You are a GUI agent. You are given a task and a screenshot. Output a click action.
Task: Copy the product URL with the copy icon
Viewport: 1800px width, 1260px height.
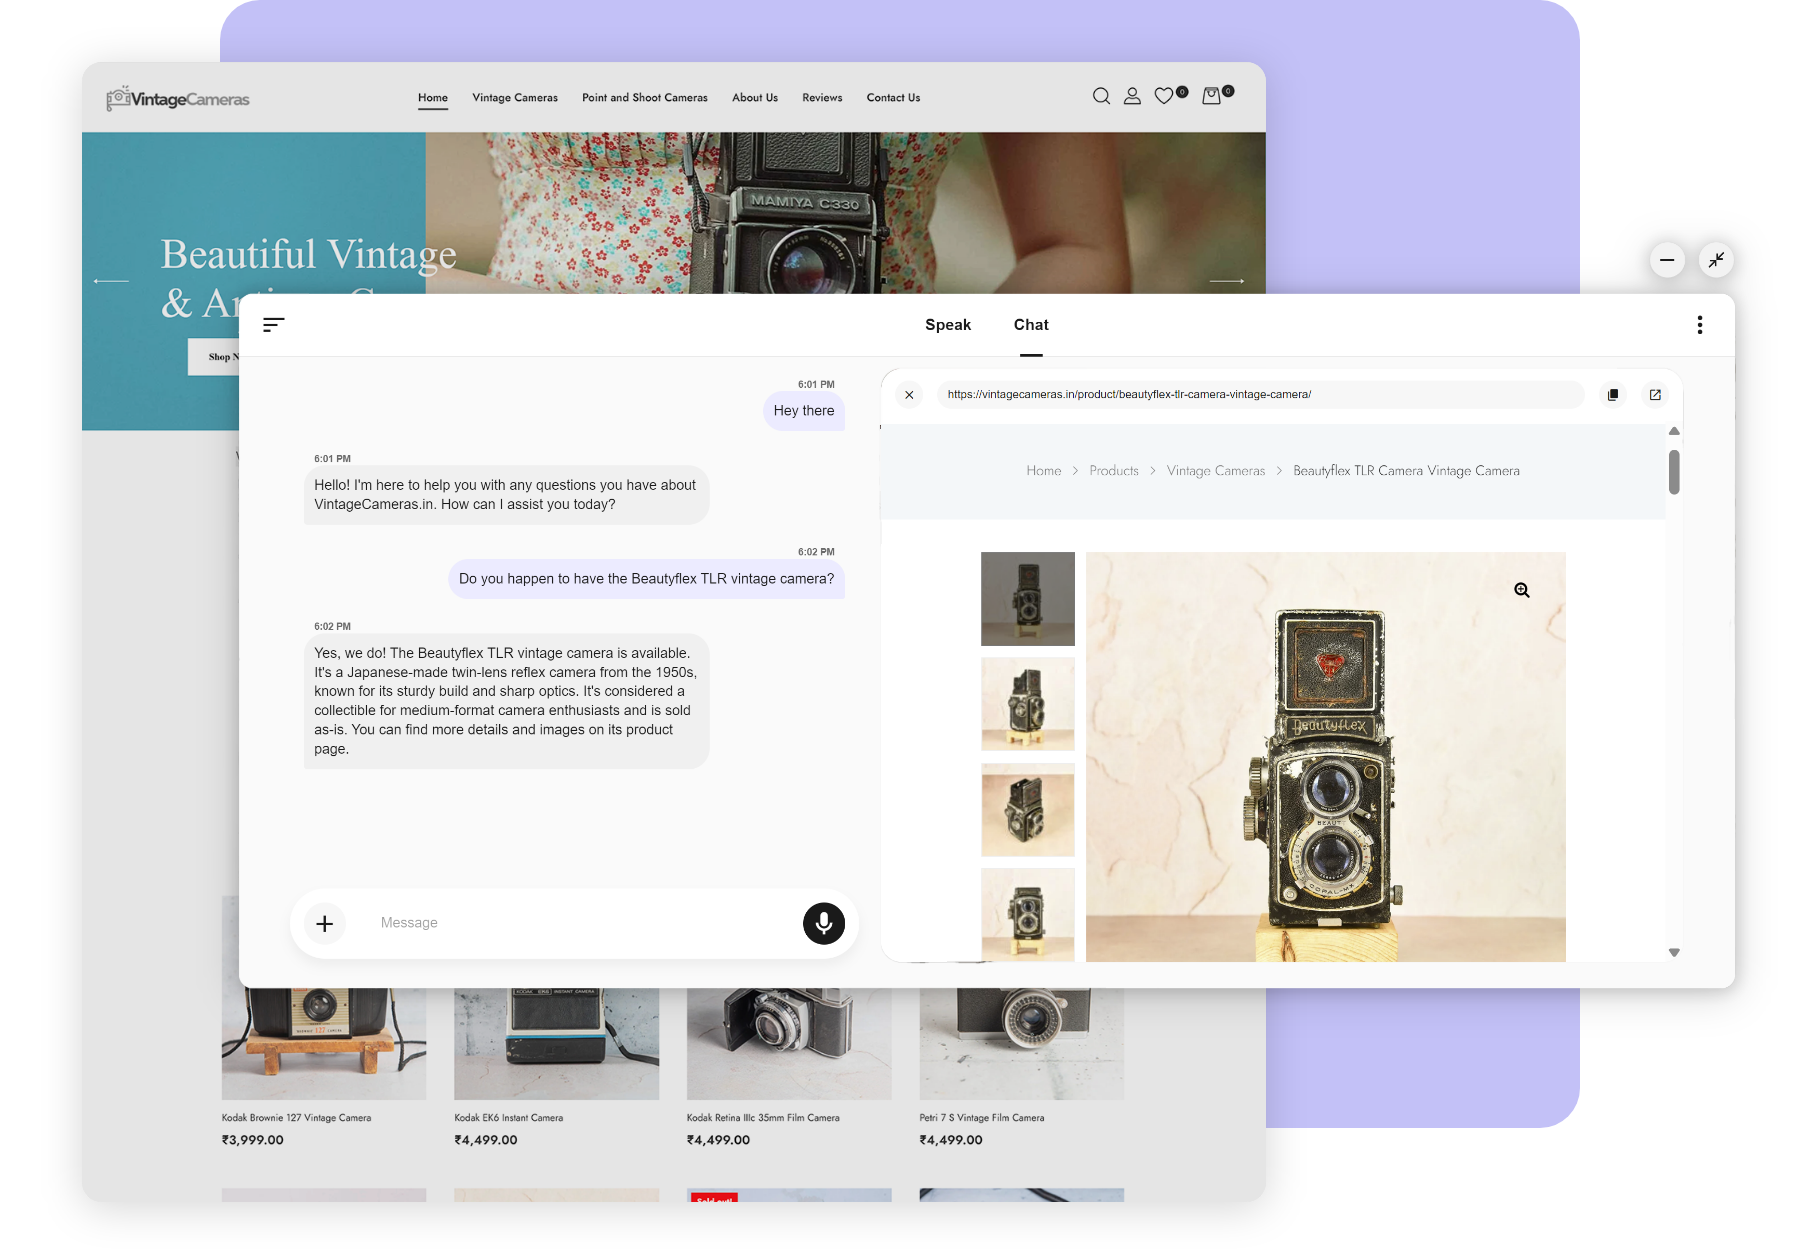pos(1613,395)
